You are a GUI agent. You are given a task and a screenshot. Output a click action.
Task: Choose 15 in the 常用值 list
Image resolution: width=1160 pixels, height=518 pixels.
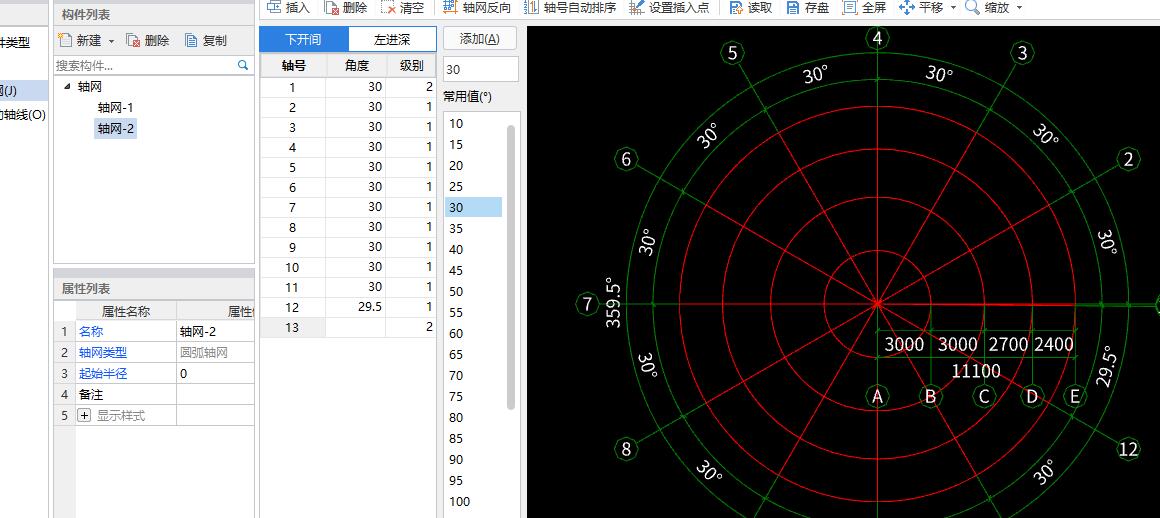473,144
